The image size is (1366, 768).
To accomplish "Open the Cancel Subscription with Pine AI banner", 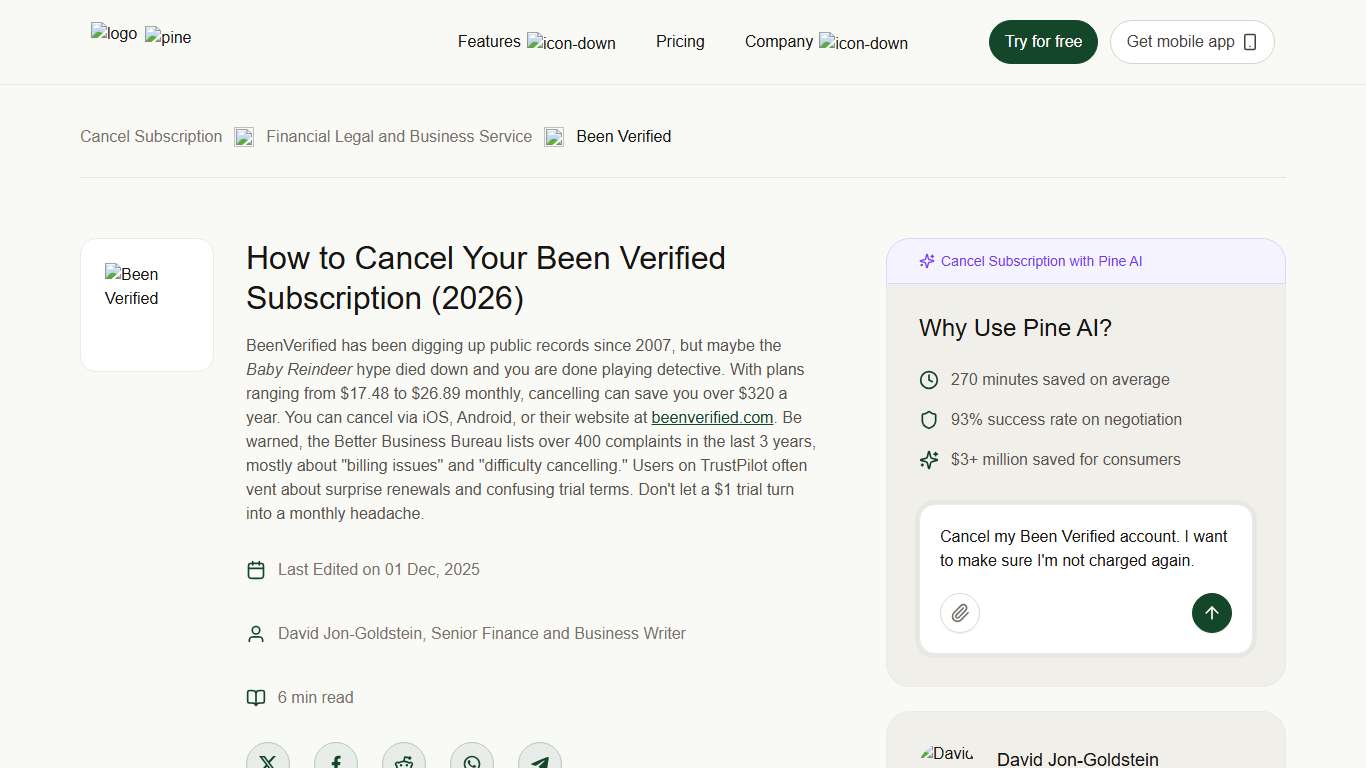I will pyautogui.click(x=1041, y=261).
